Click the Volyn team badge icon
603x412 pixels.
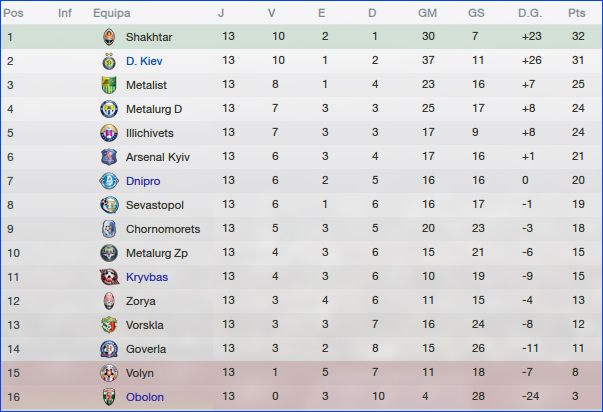pos(108,373)
